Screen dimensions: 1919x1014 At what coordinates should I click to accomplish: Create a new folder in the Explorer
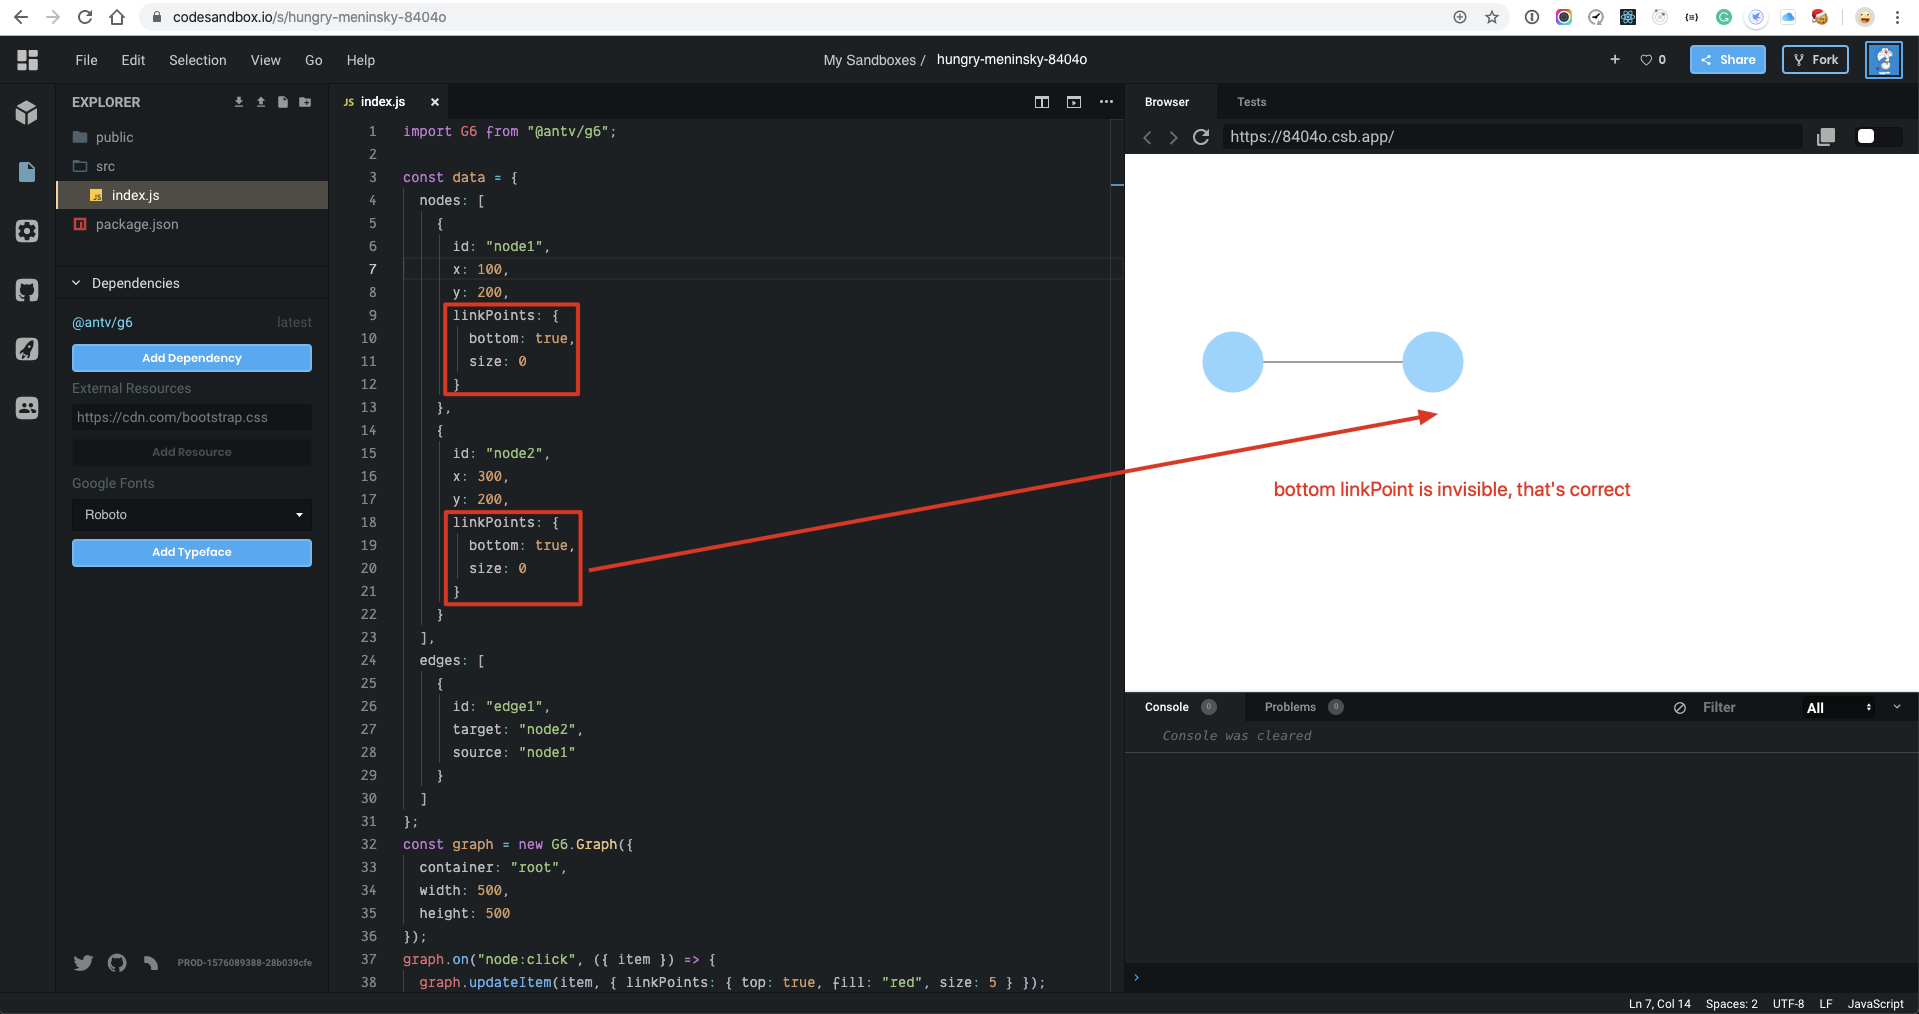305,101
